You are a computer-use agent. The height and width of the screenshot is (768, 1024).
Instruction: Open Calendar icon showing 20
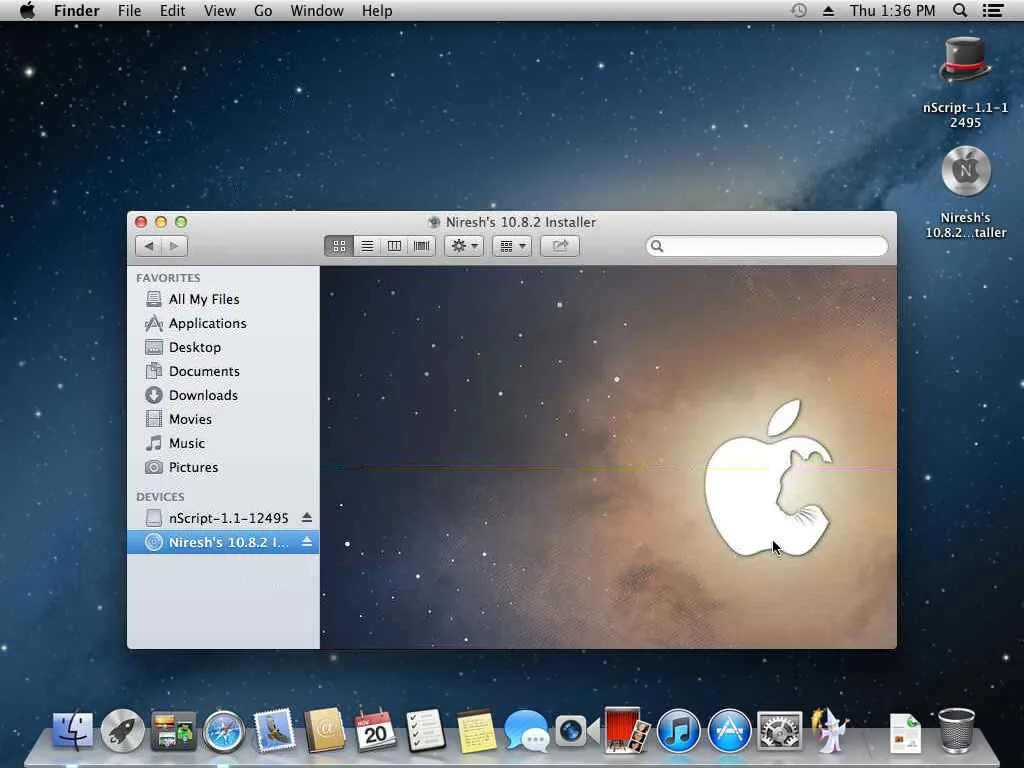(x=375, y=730)
